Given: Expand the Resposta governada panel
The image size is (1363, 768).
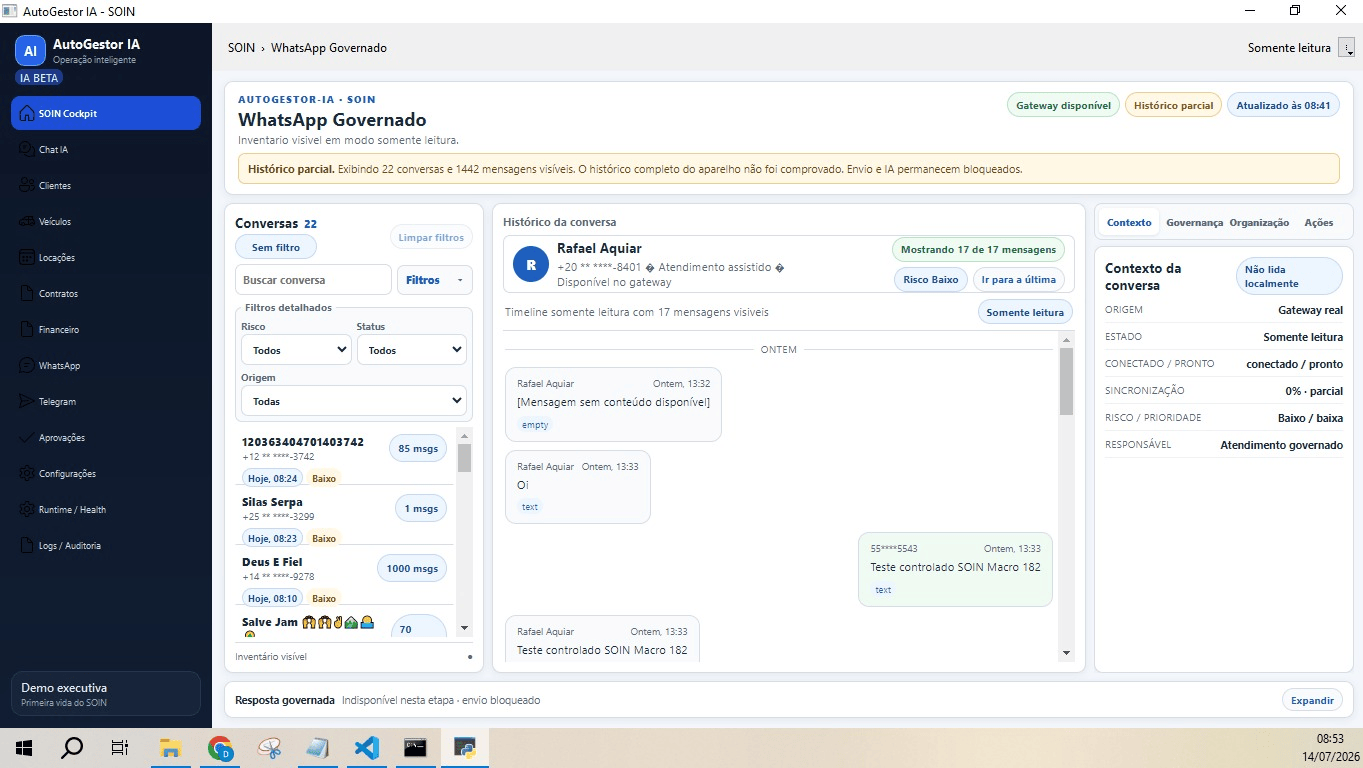Looking at the screenshot, I should (x=1312, y=700).
